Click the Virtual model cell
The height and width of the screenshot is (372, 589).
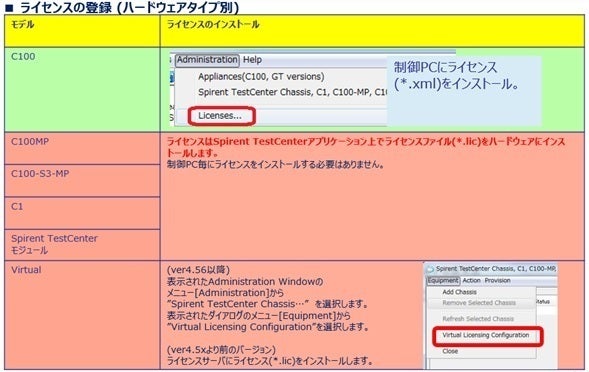point(82,315)
